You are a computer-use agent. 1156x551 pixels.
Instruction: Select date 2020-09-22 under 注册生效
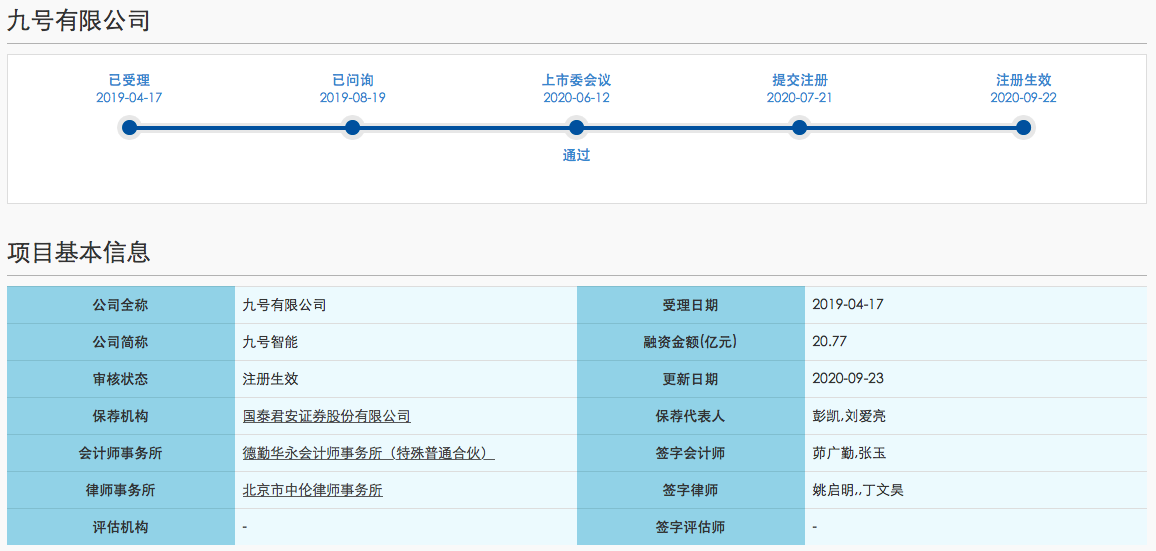[x=1023, y=98]
